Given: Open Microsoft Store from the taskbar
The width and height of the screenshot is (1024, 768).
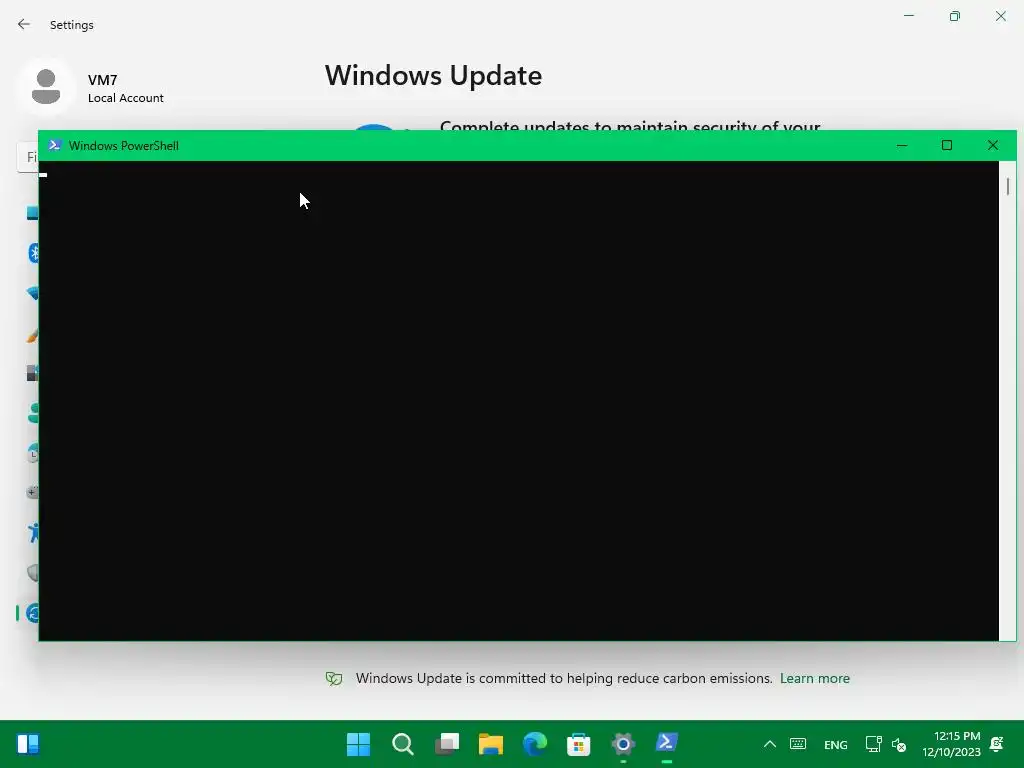Looking at the screenshot, I should point(579,744).
